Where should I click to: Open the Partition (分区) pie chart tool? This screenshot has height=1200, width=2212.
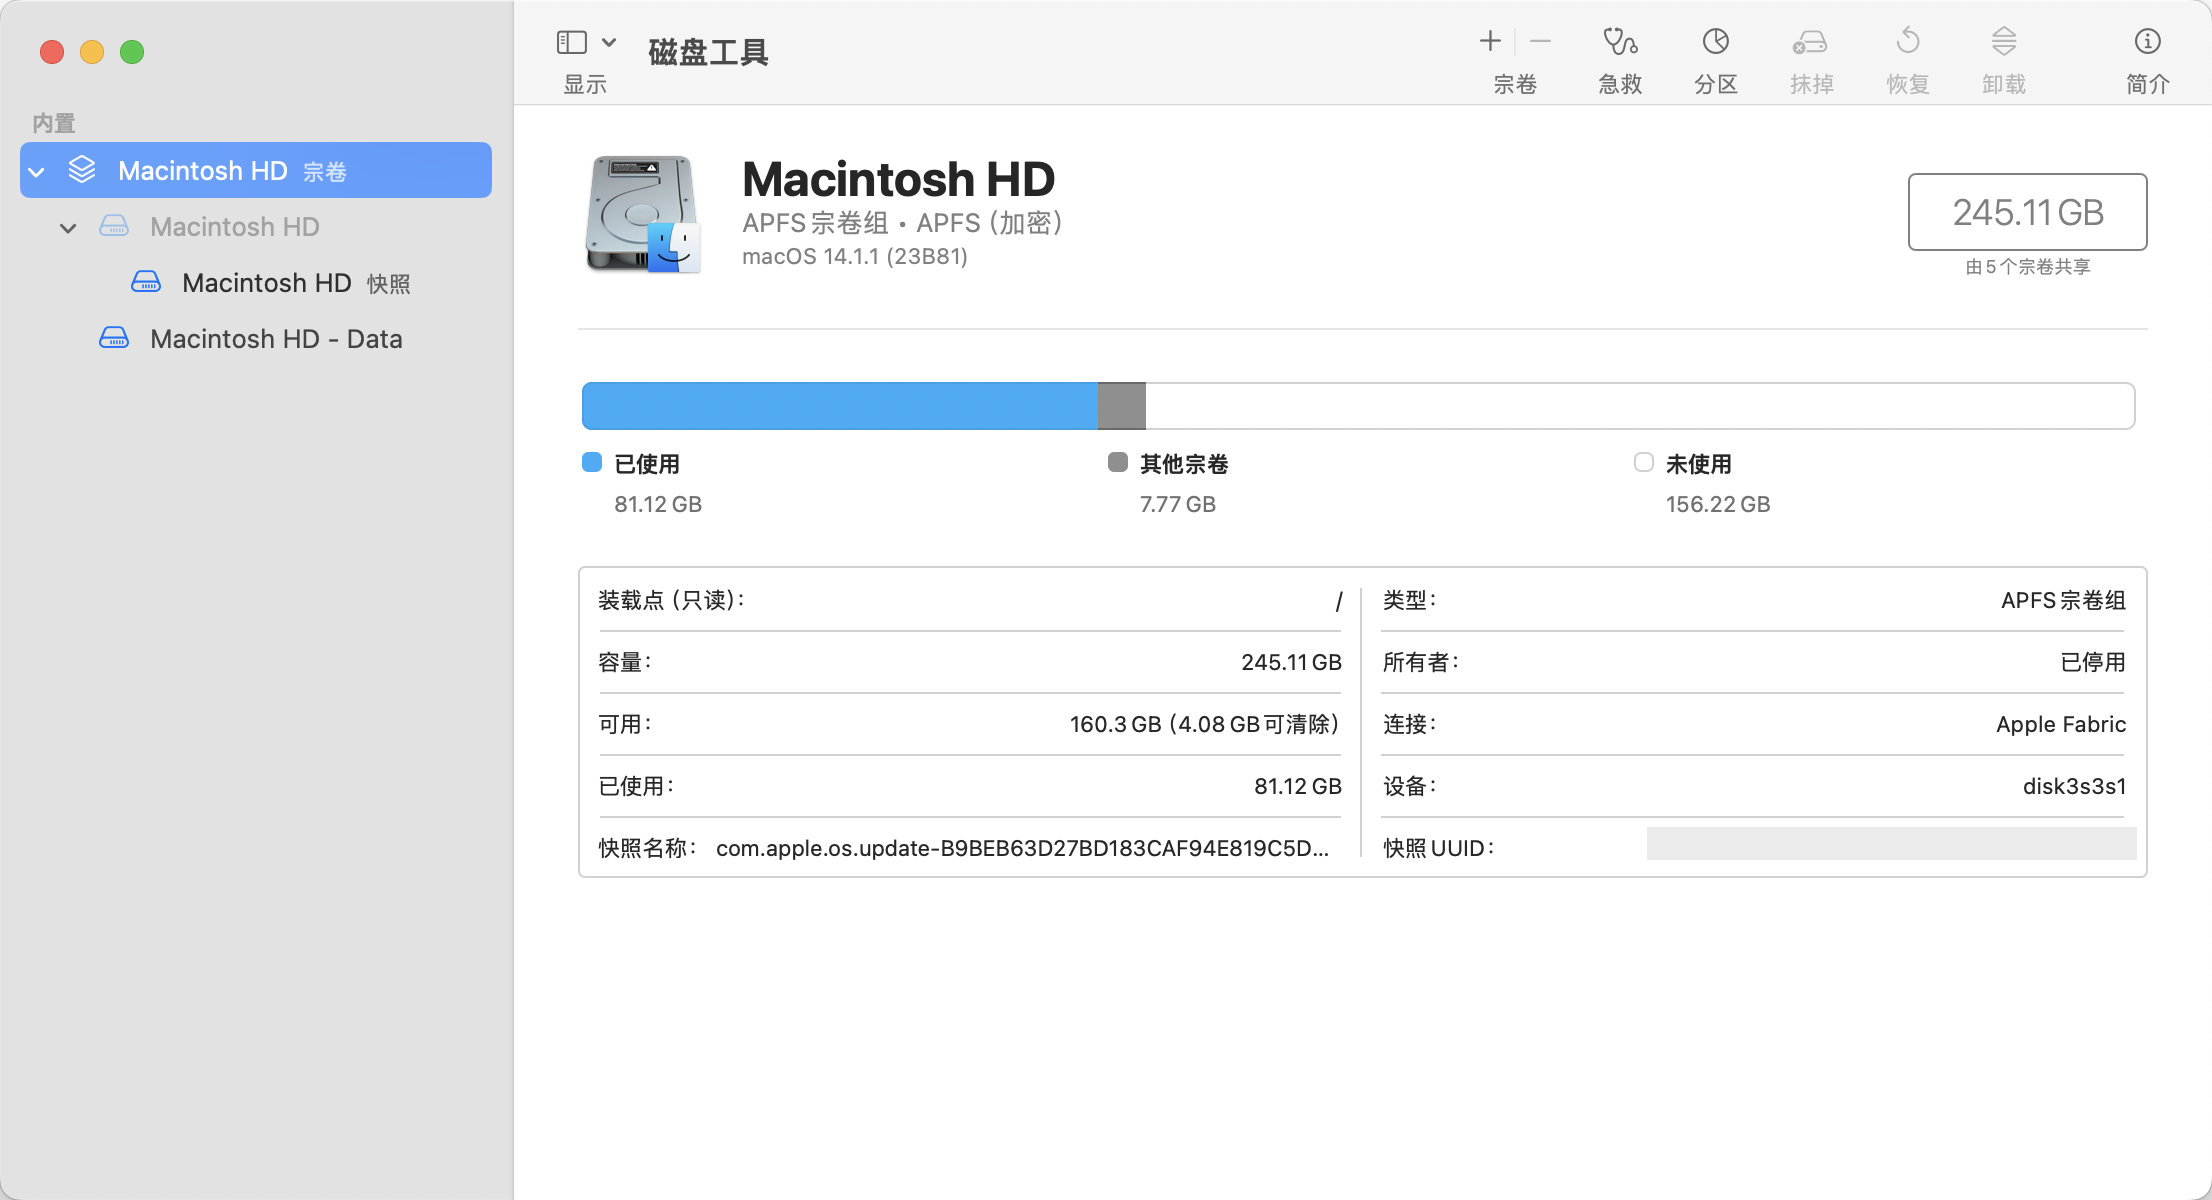click(1716, 42)
